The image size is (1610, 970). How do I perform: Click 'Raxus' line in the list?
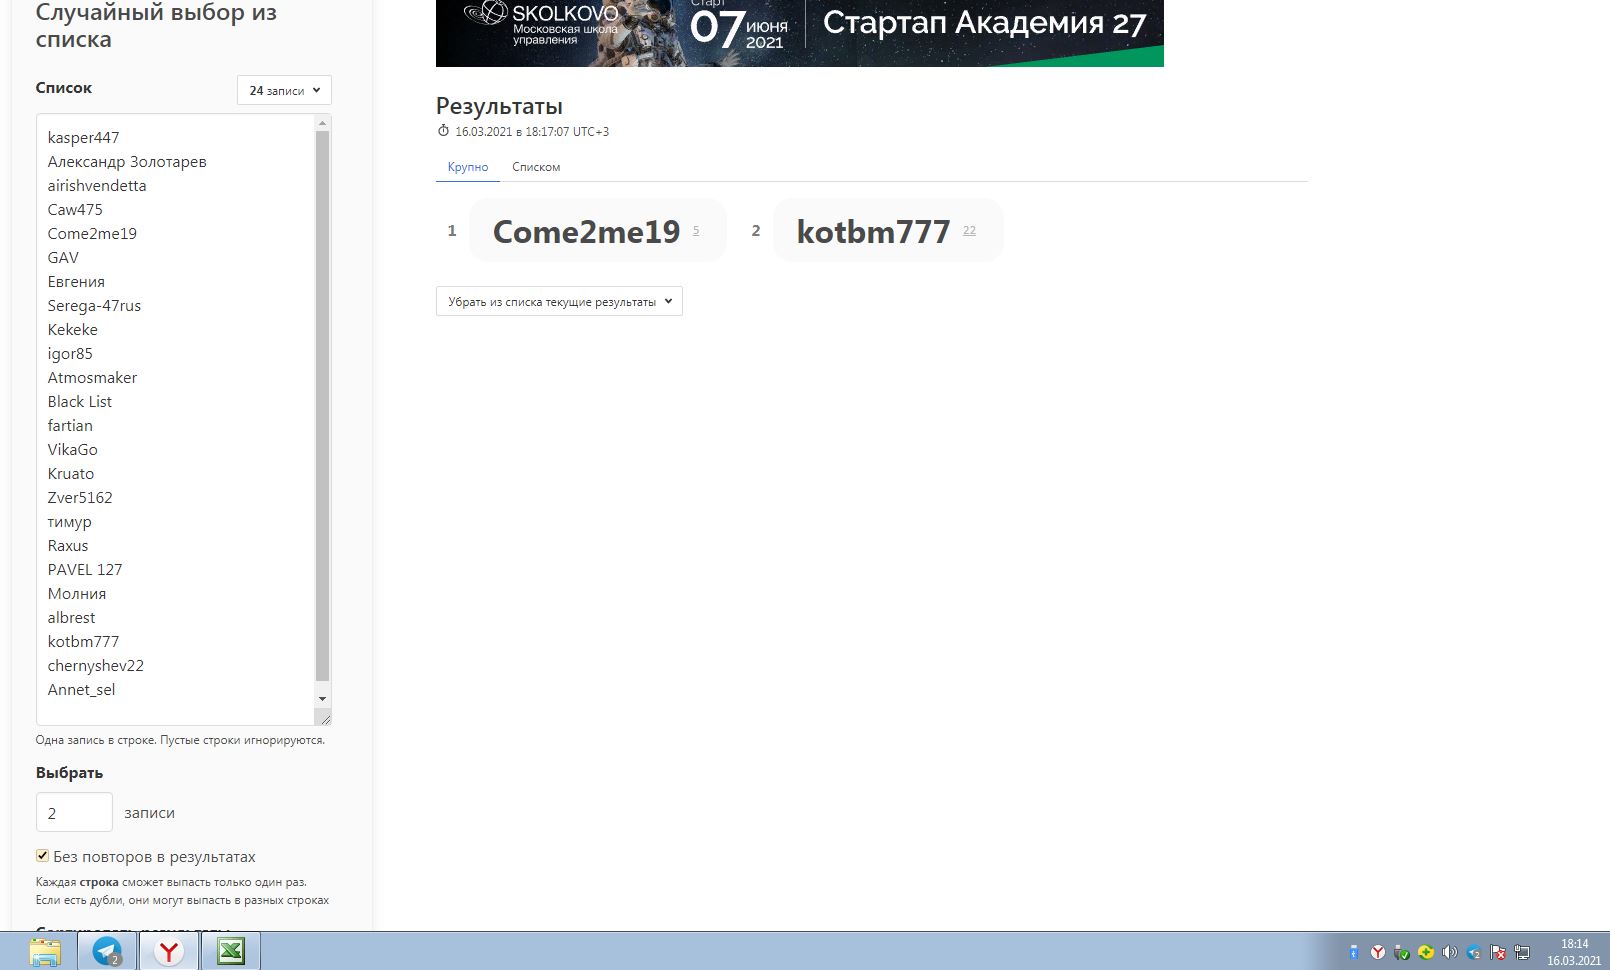[68, 546]
